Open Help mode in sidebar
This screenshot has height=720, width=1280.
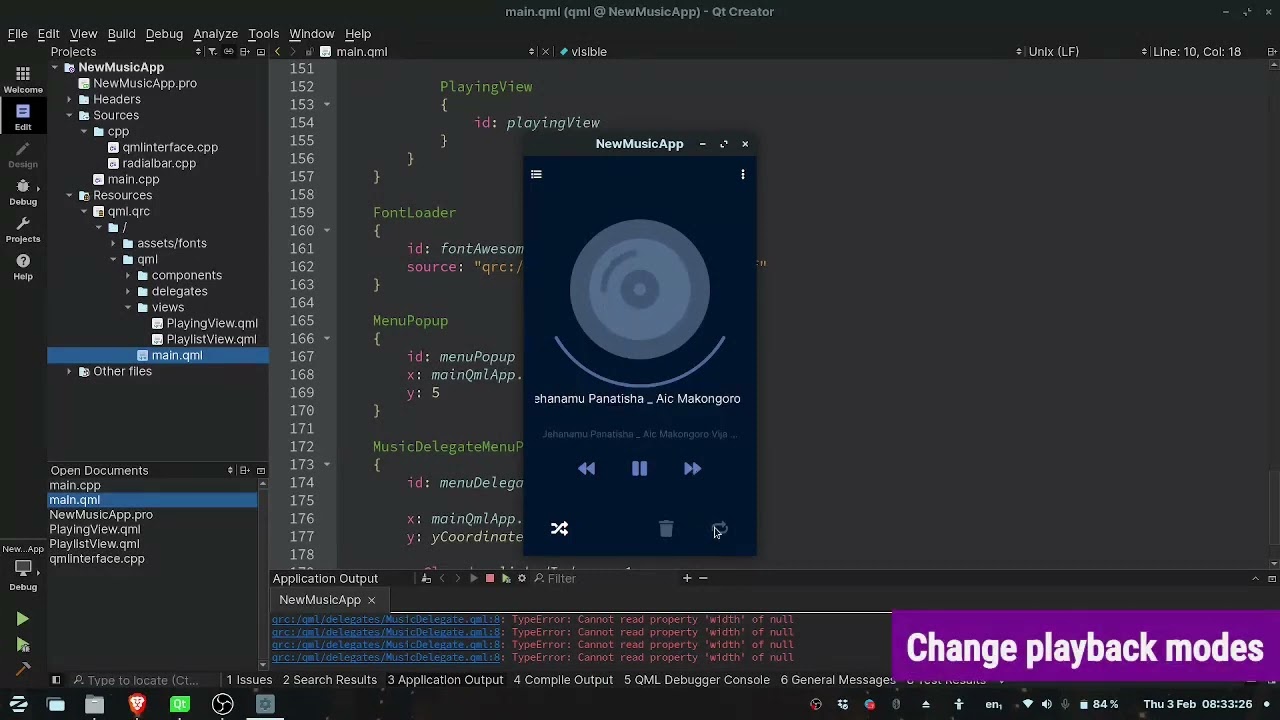point(23,266)
